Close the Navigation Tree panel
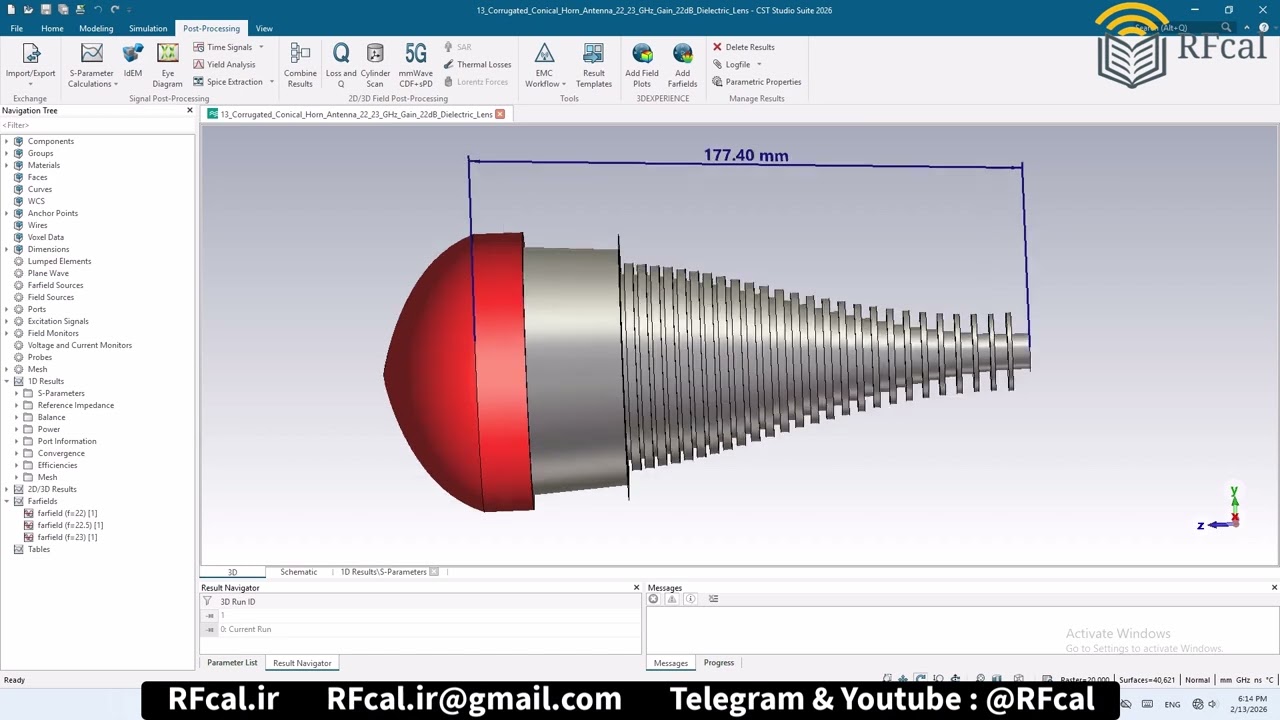Viewport: 1280px width, 720px height. coord(189,110)
